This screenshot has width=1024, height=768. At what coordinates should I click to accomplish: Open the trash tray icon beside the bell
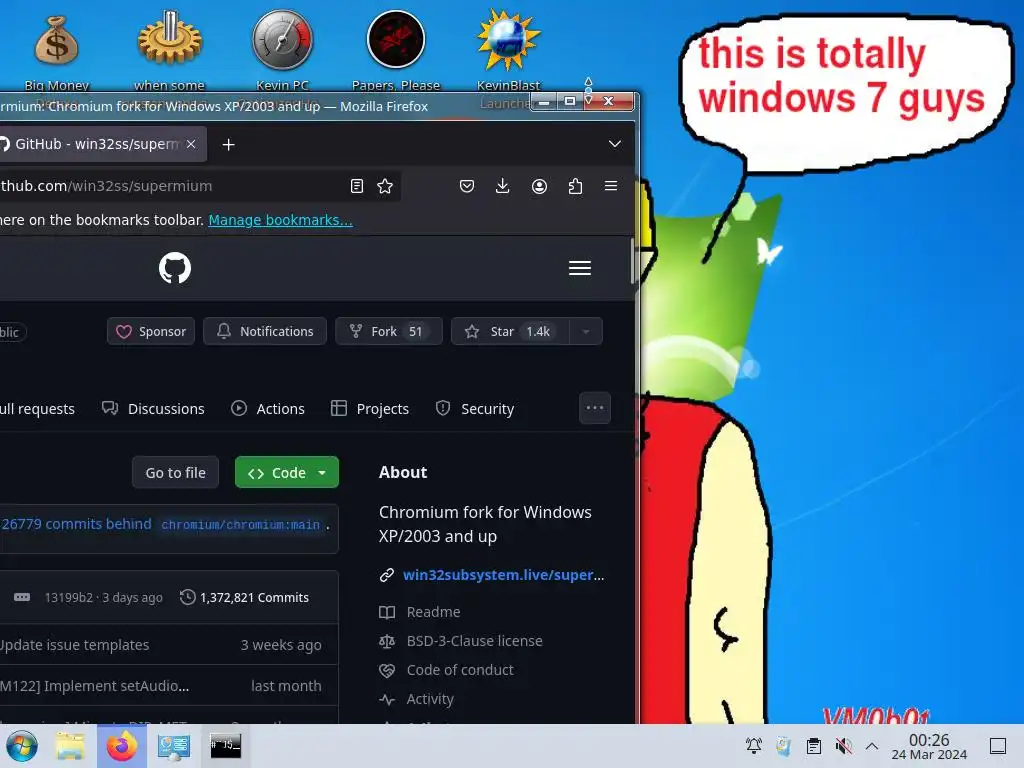pyautogui.click(x=784, y=746)
